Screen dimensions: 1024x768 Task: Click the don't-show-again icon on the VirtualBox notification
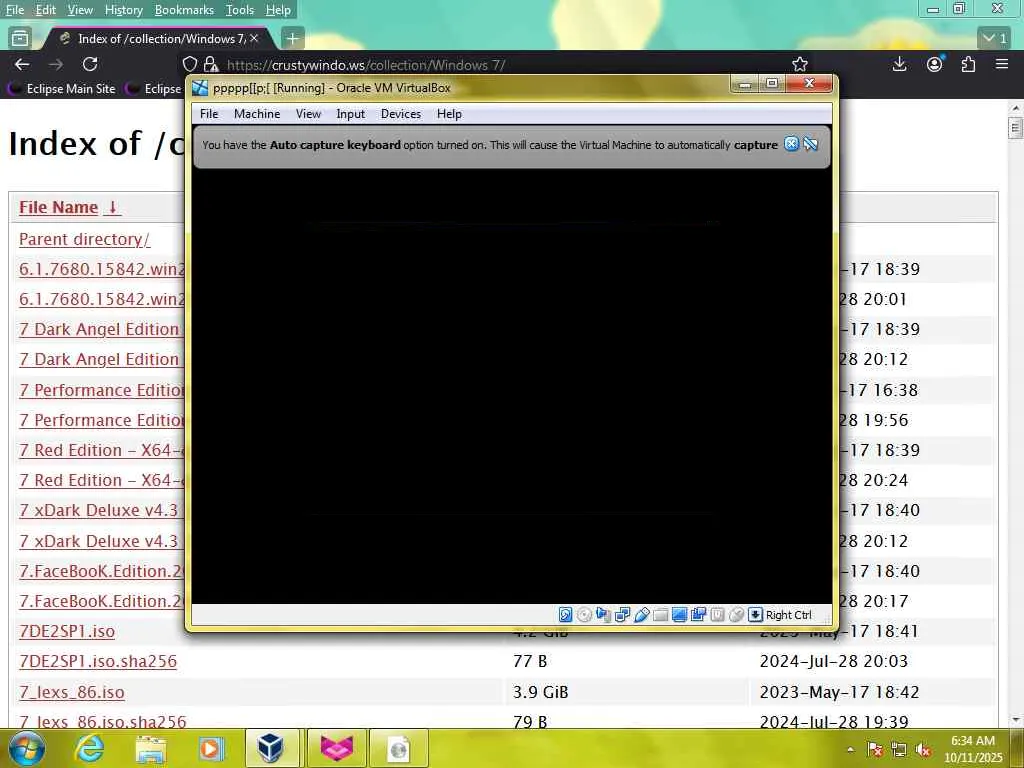810,144
